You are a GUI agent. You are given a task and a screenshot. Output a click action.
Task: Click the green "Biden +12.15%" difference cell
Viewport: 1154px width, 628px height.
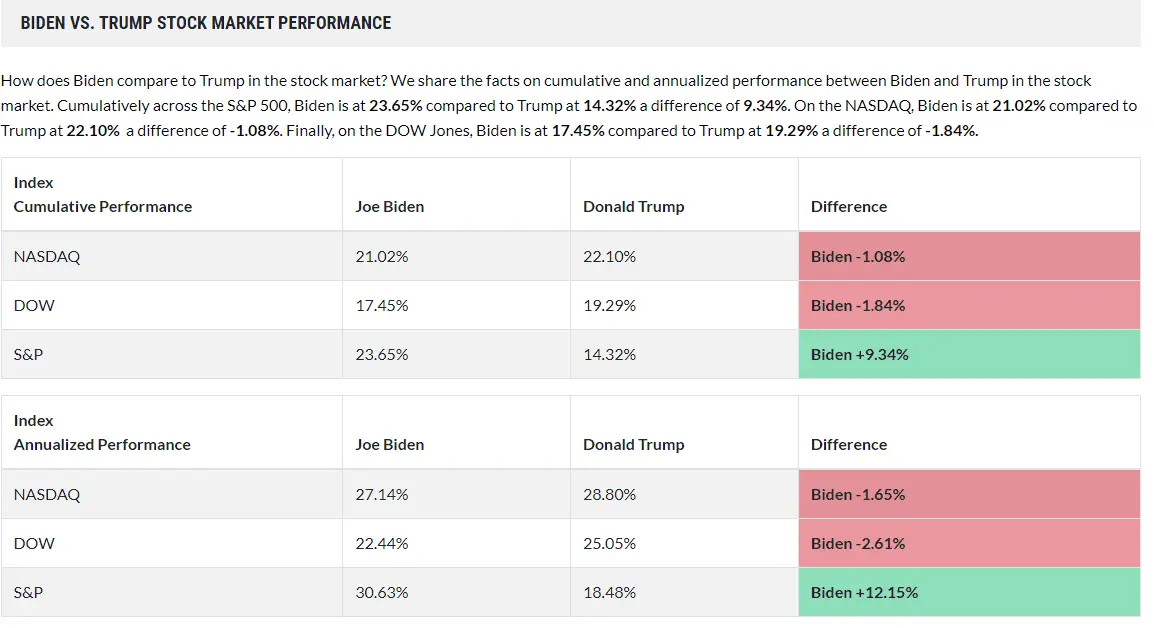coord(864,592)
